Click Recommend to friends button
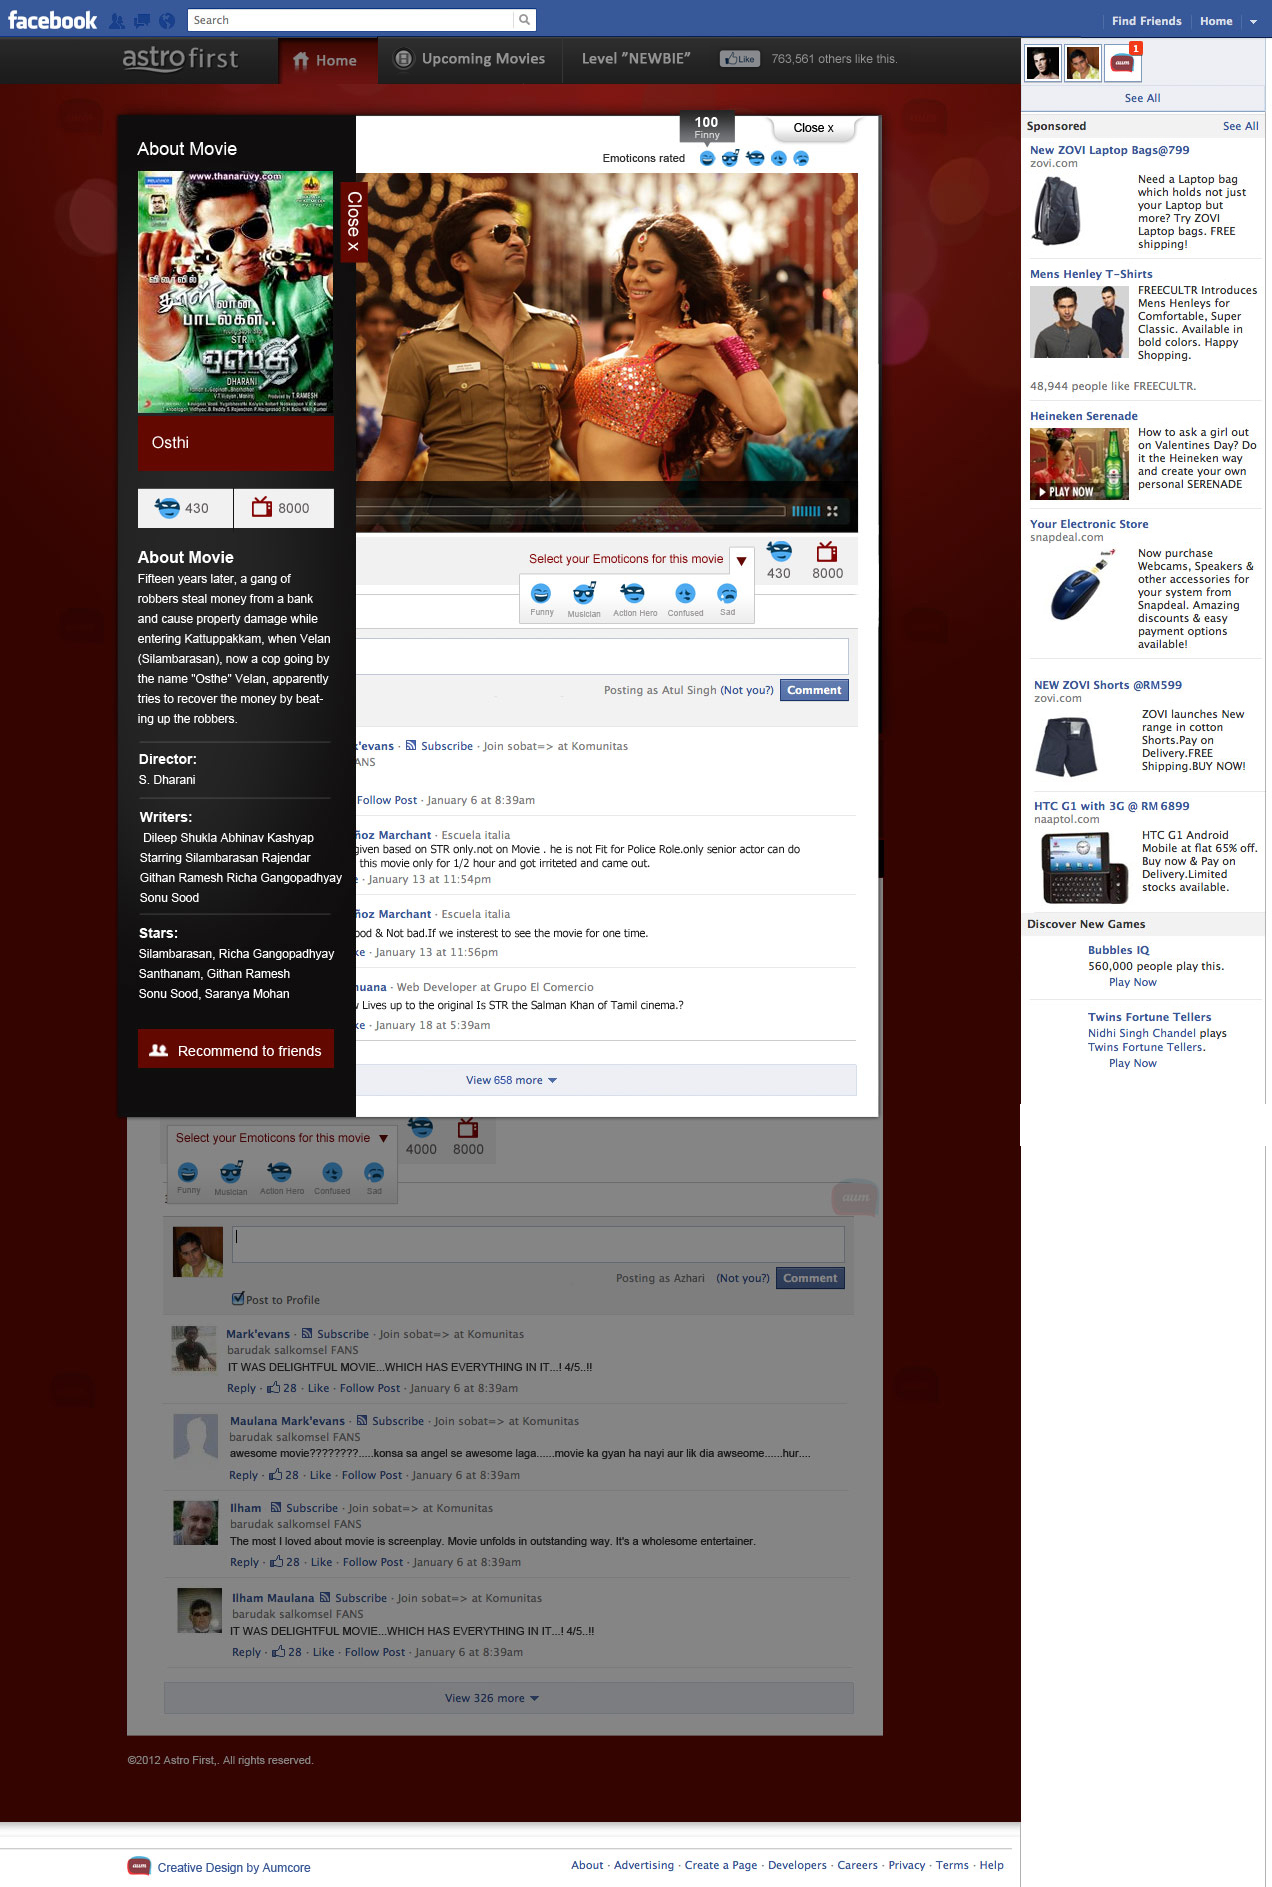Image resolution: width=1272 pixels, height=1887 pixels. (x=236, y=1050)
